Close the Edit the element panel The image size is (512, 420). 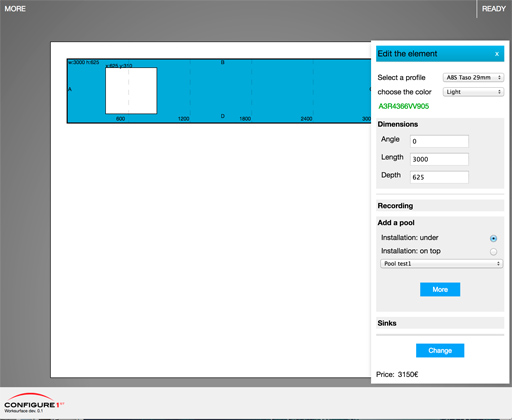[497, 54]
